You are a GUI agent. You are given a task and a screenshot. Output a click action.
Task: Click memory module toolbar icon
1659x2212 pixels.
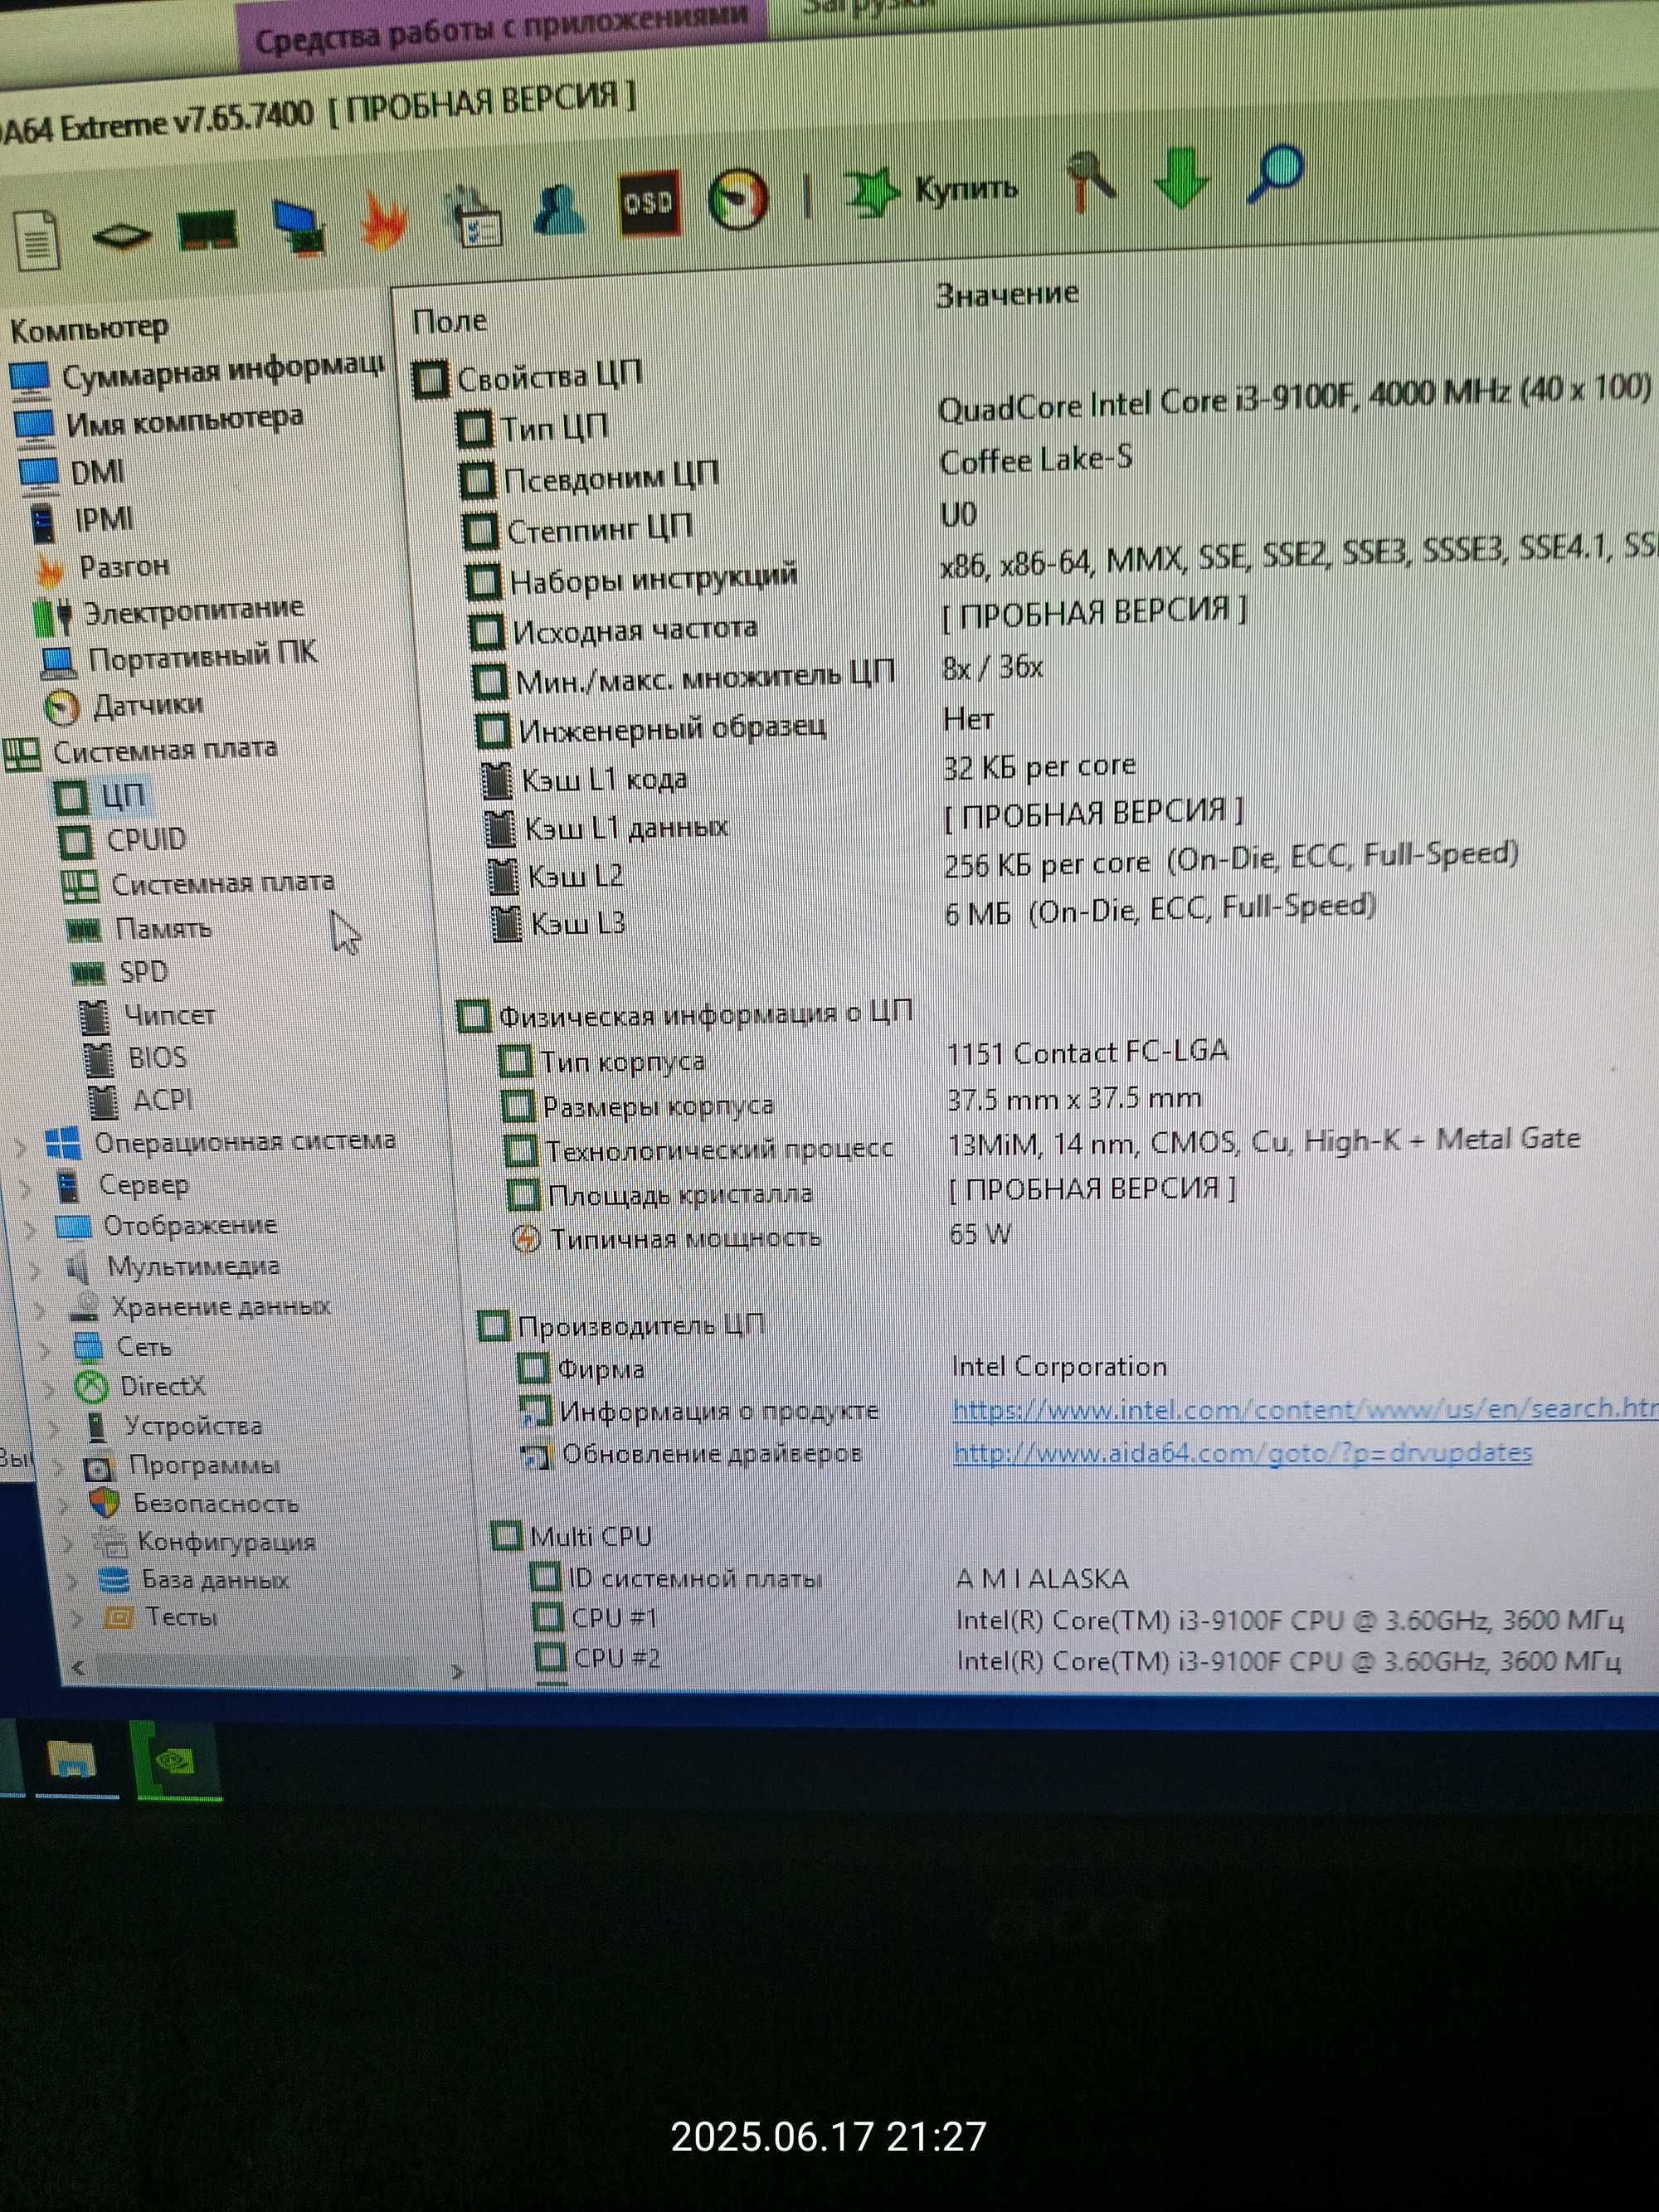207,231
